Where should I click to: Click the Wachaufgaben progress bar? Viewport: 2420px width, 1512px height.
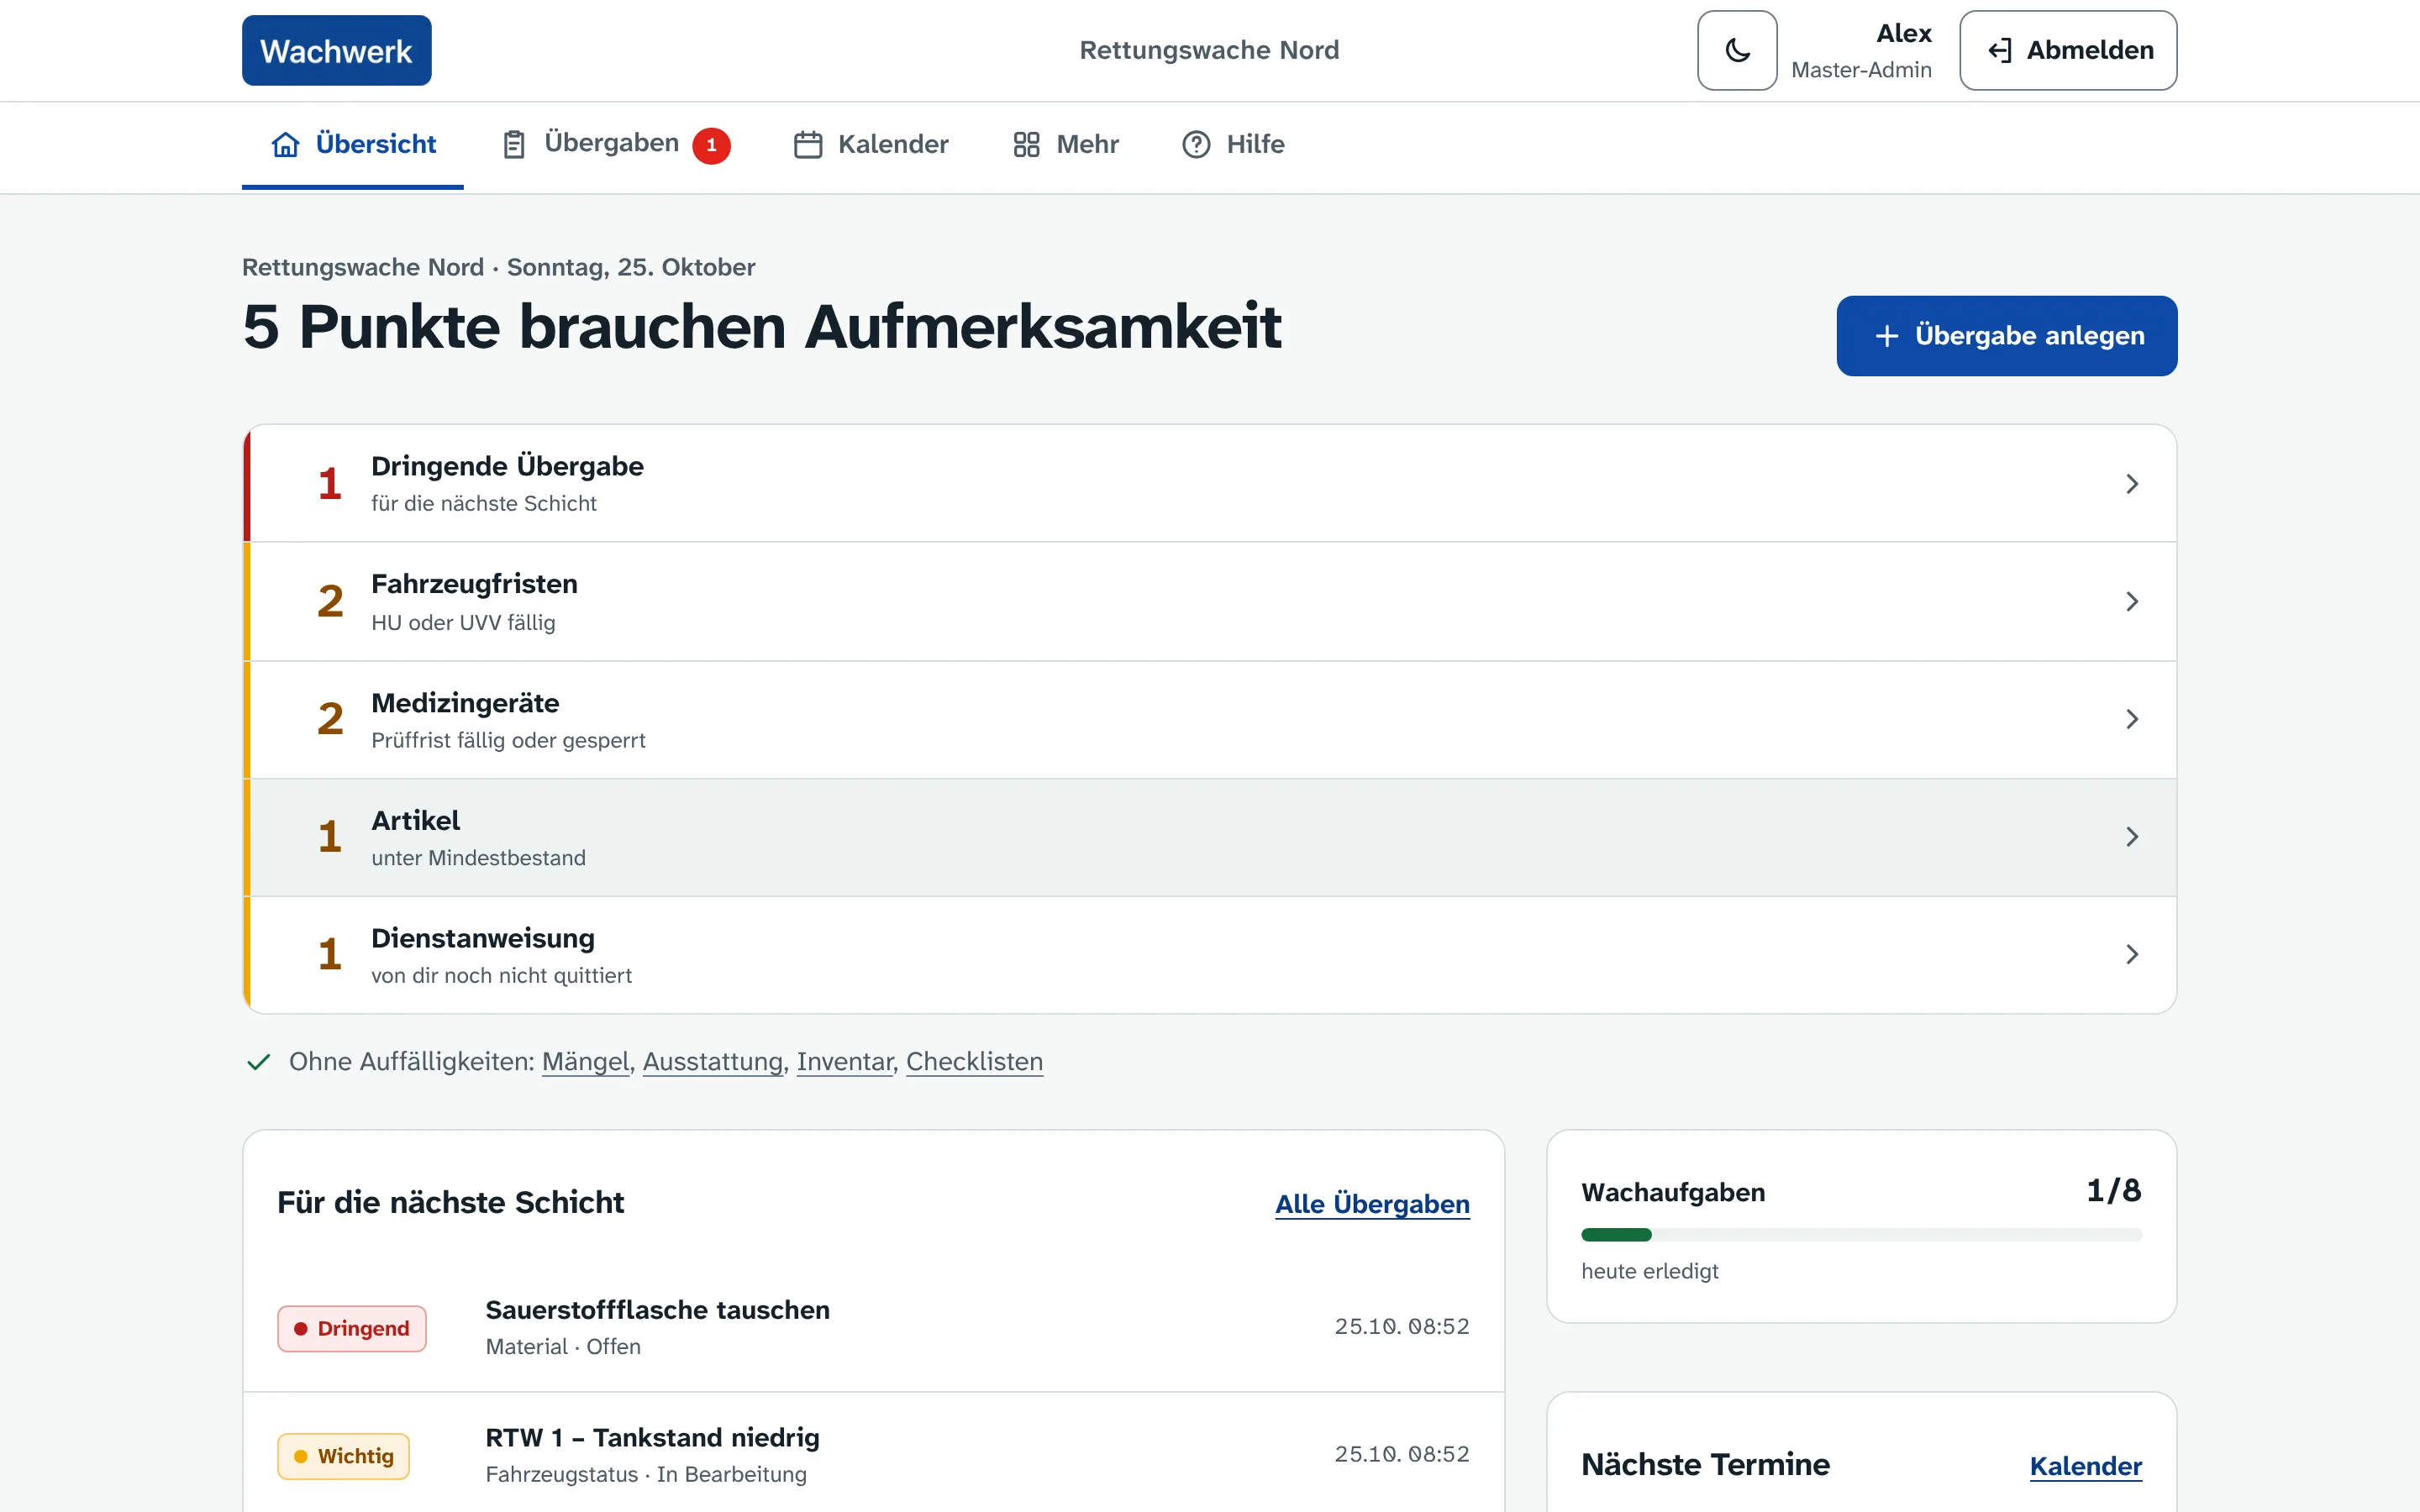coord(1861,1235)
